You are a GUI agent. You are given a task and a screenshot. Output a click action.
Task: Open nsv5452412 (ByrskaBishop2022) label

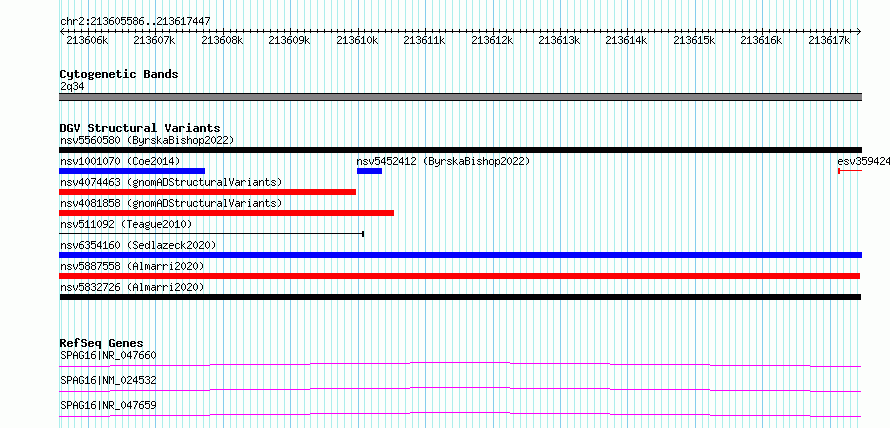point(443,161)
